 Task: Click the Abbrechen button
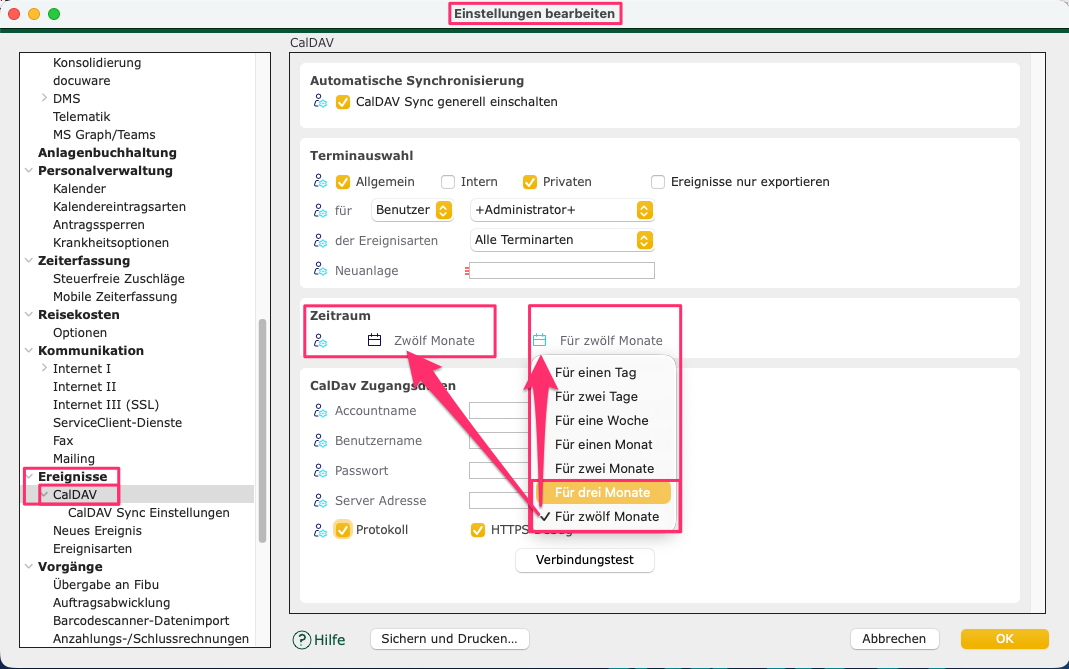(894, 639)
